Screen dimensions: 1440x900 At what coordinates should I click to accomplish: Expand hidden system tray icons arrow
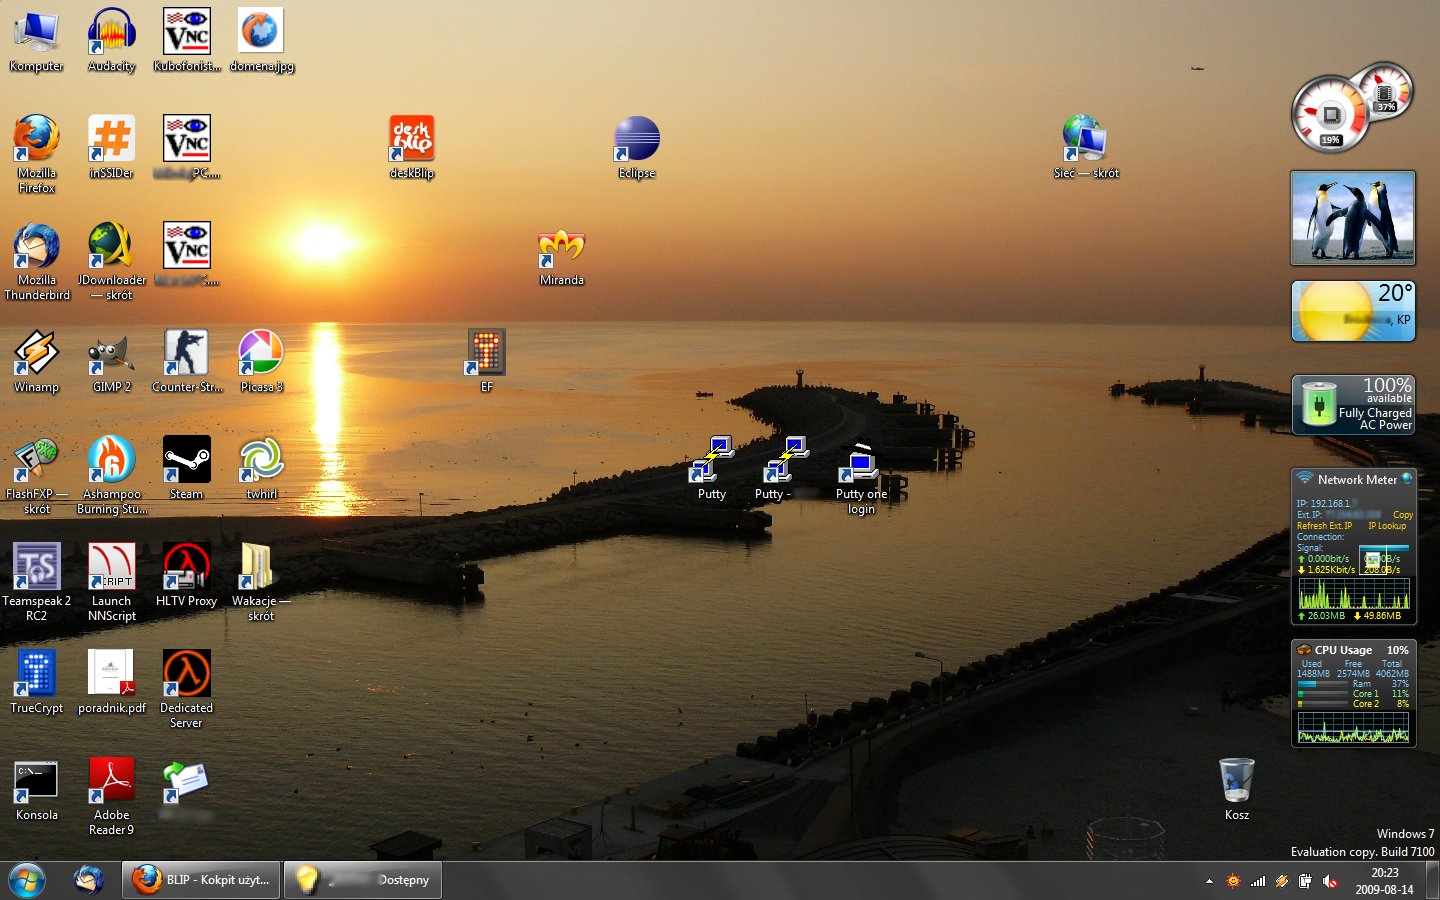click(x=1209, y=881)
